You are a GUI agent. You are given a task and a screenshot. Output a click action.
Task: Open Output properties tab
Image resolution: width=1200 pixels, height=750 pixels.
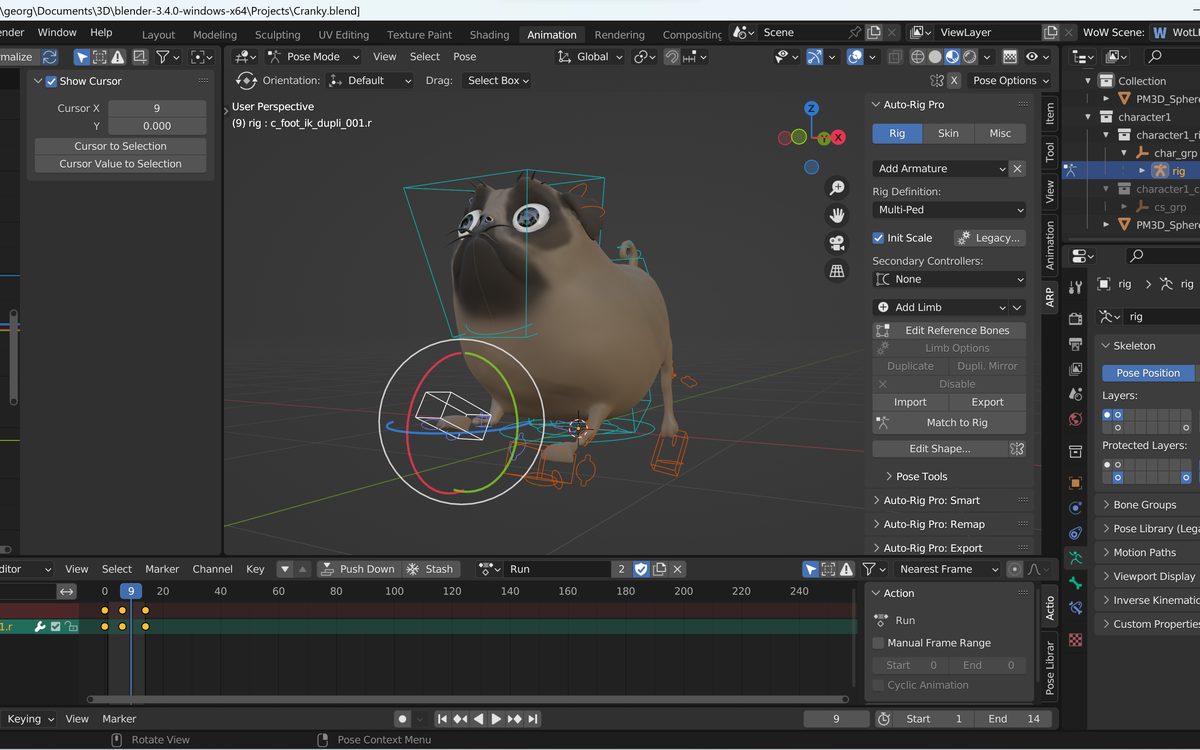(1075, 344)
